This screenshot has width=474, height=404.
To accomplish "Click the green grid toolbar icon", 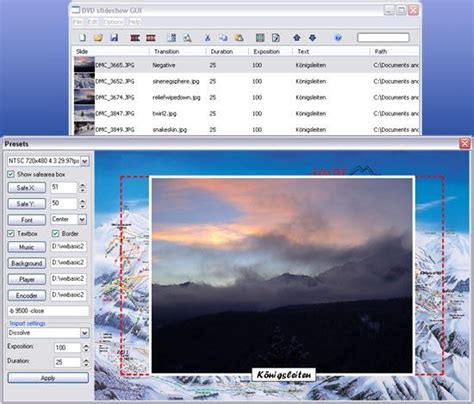I will coord(260,38).
